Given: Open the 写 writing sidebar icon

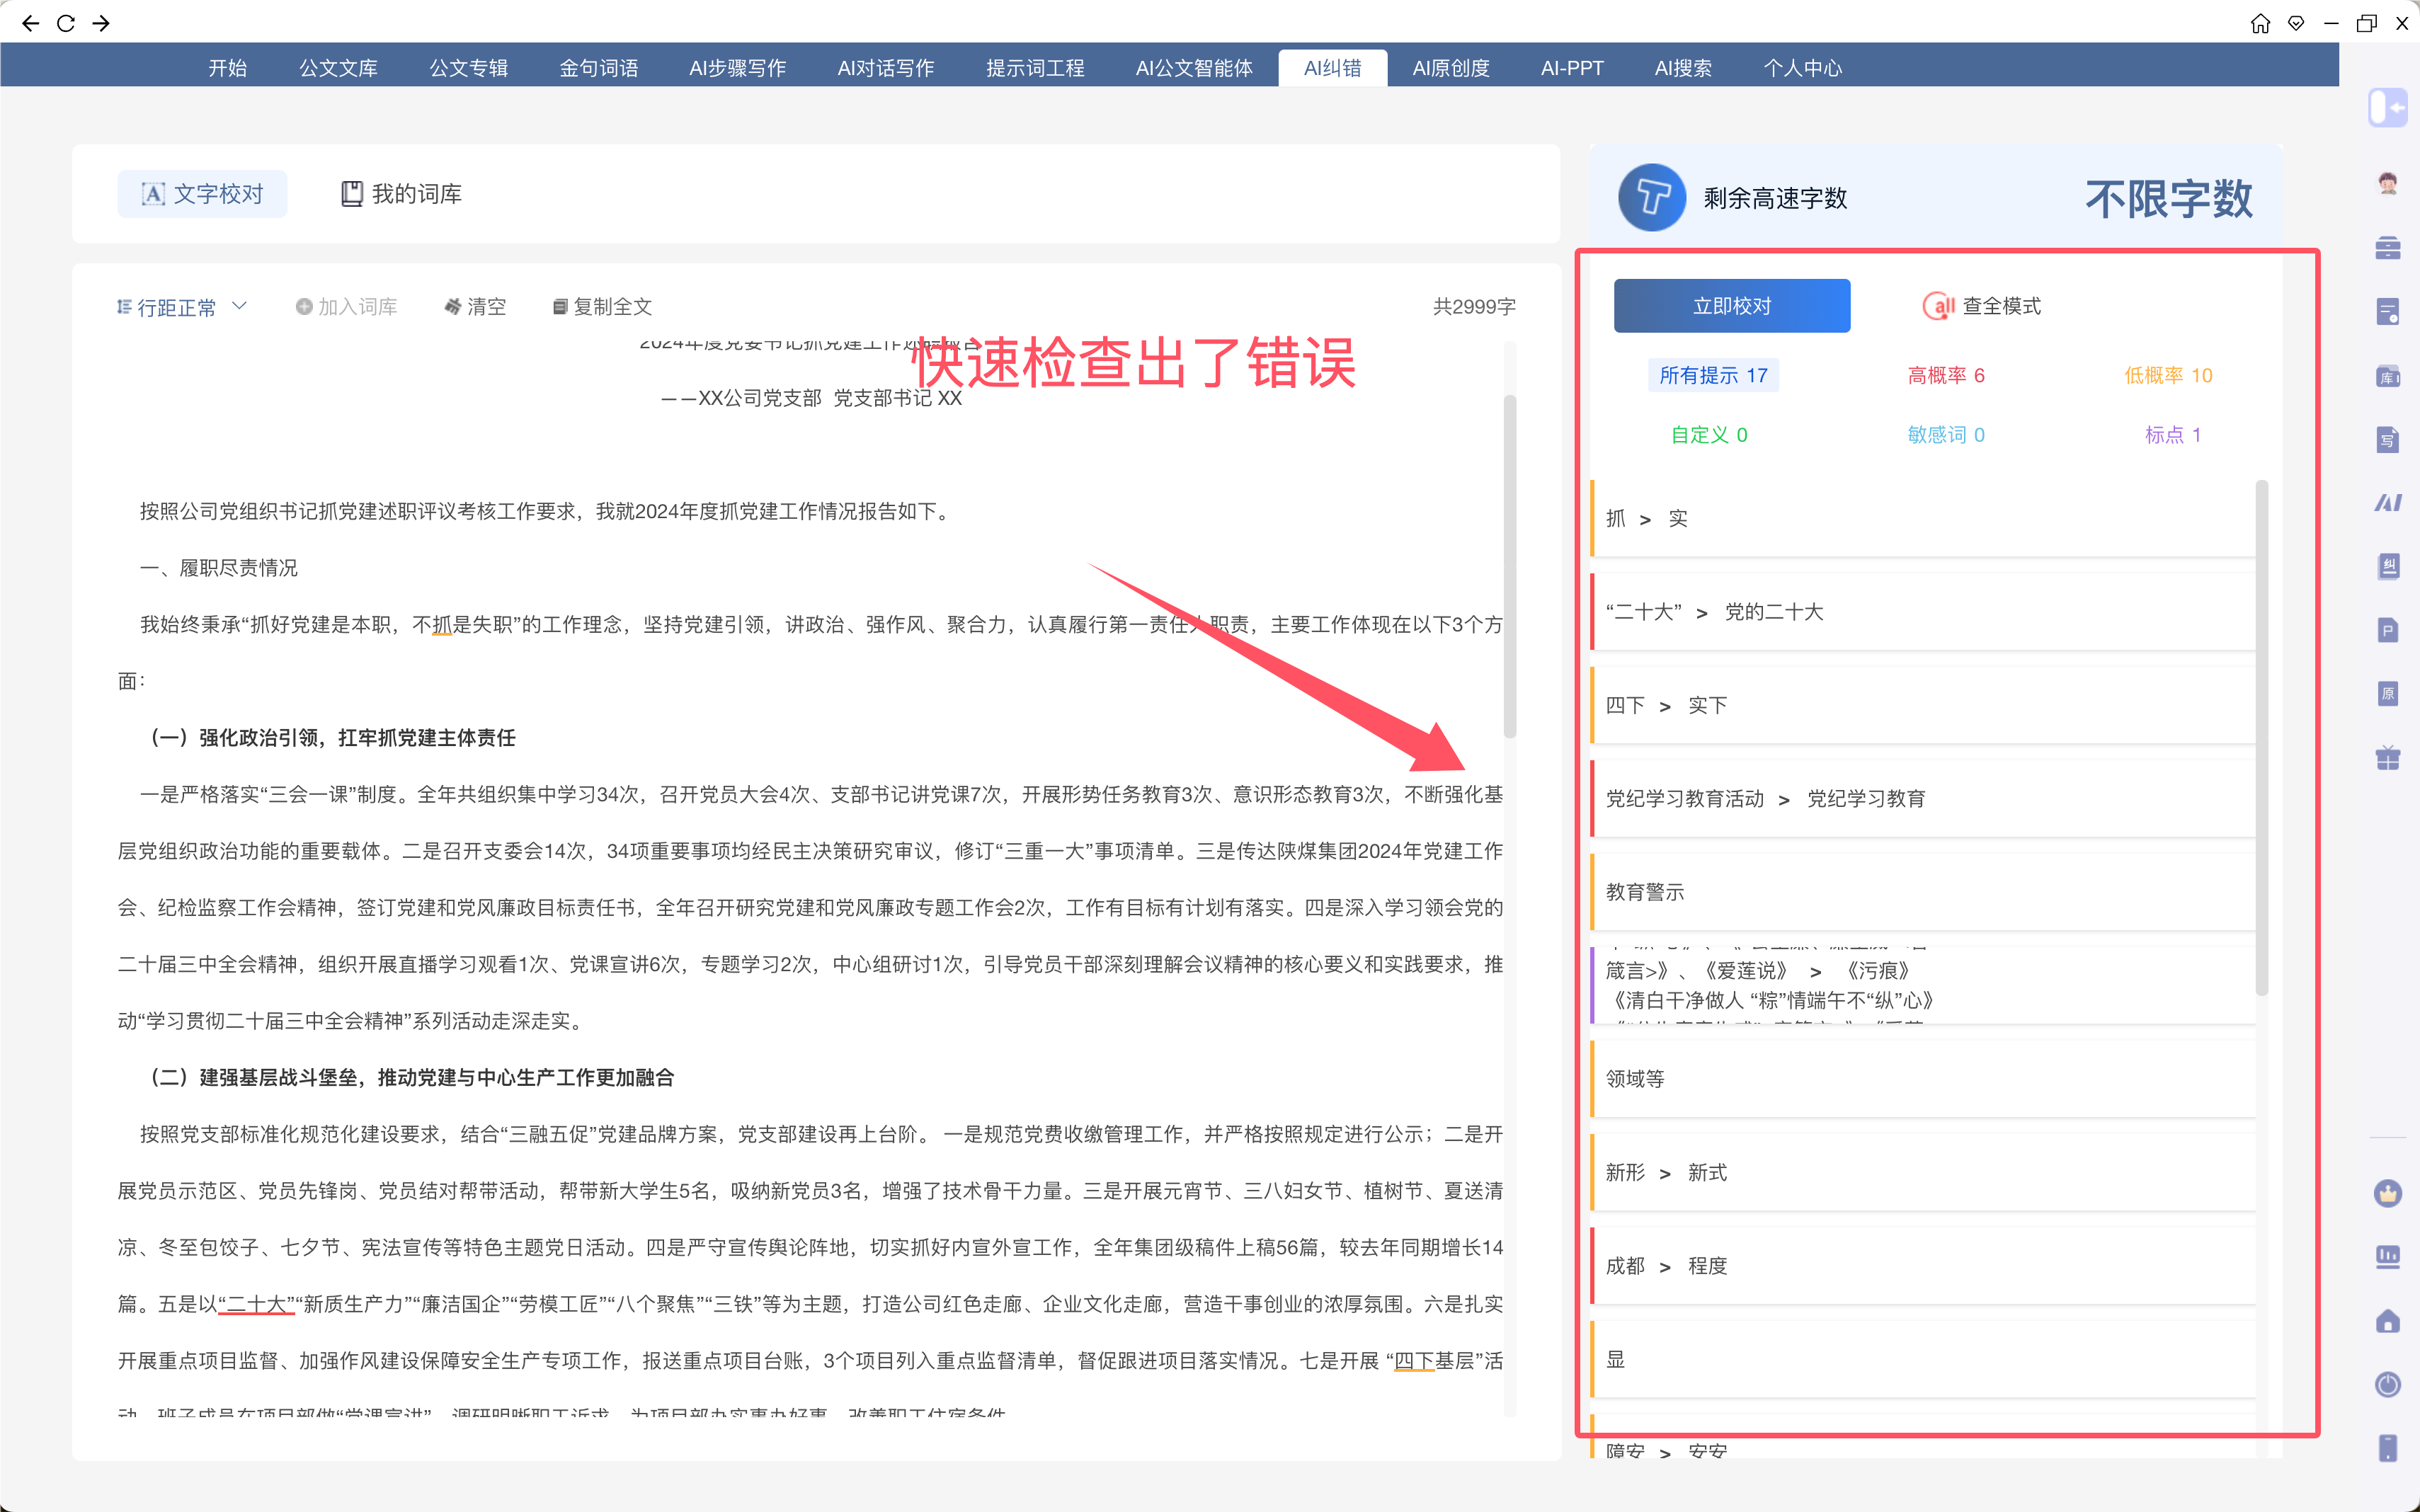Looking at the screenshot, I should (x=2388, y=439).
